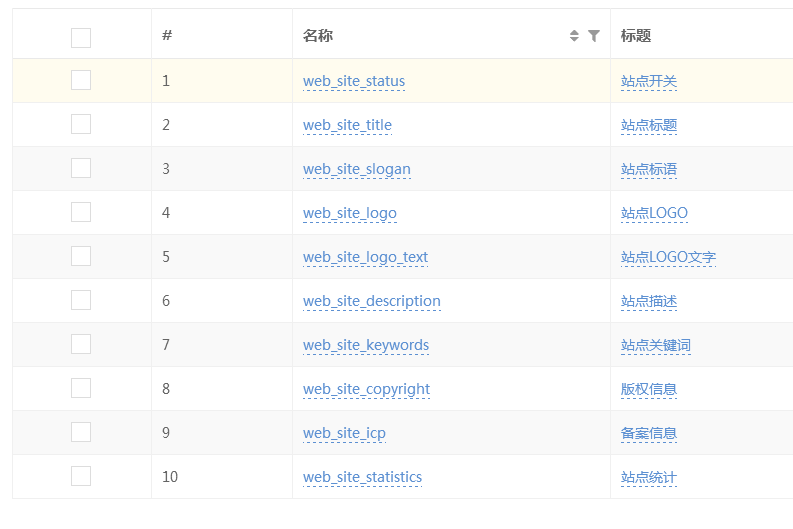Edit the web_site_title name
This screenshot has width=793, height=529.
click(347, 125)
